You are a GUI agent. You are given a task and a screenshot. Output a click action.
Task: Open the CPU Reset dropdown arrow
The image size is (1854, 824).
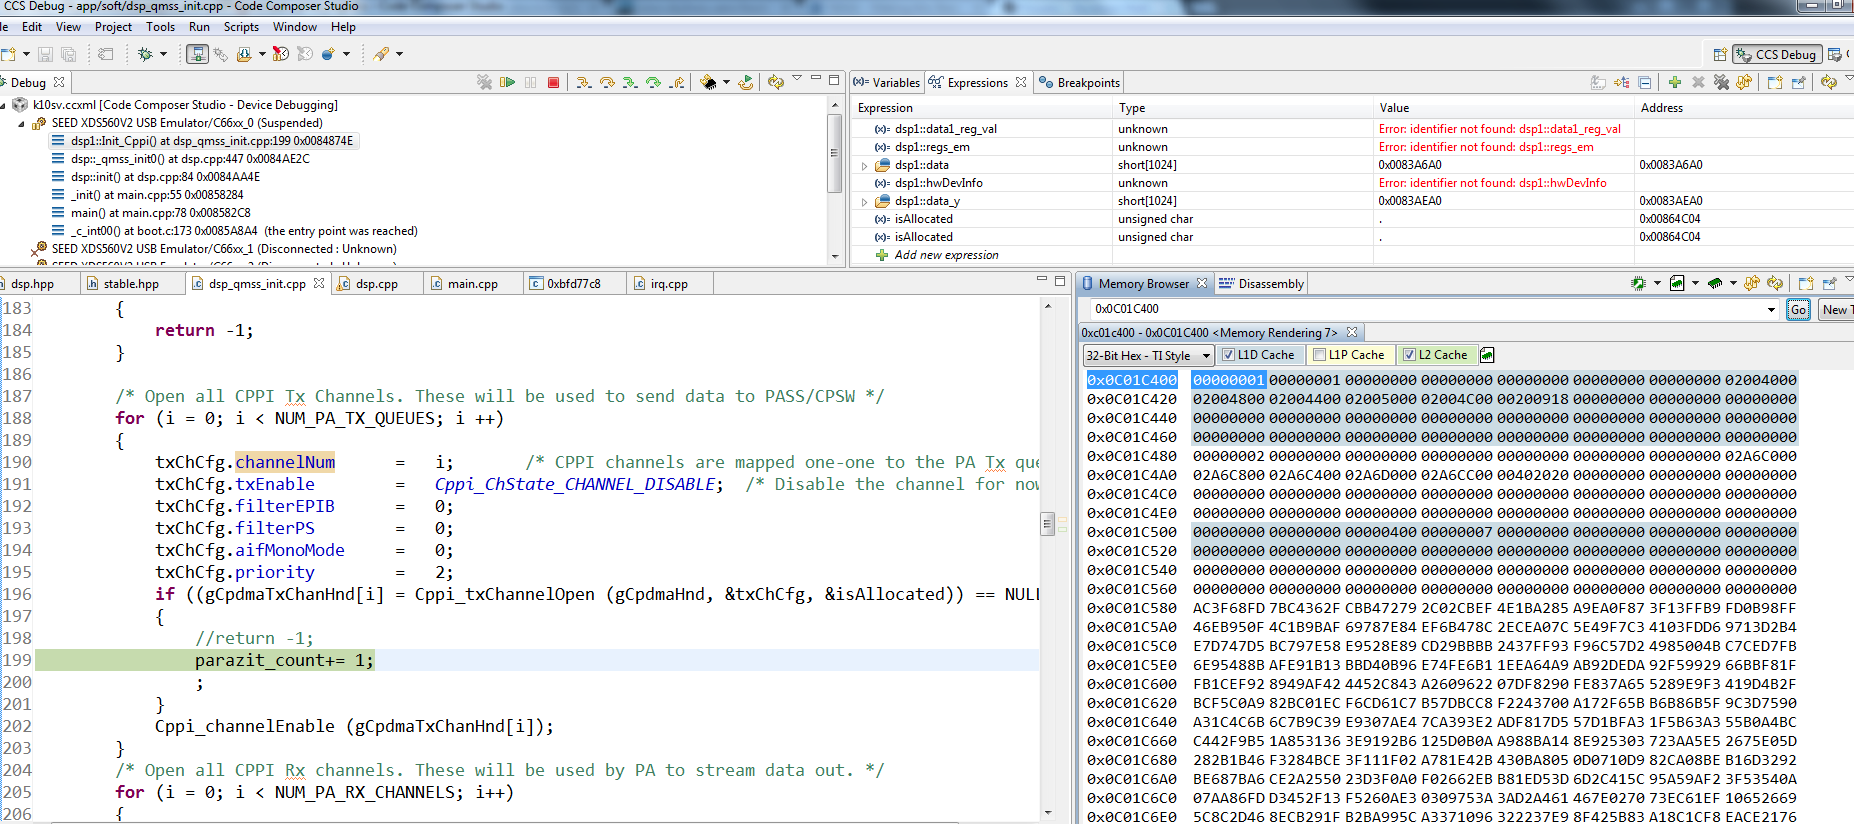coord(726,82)
